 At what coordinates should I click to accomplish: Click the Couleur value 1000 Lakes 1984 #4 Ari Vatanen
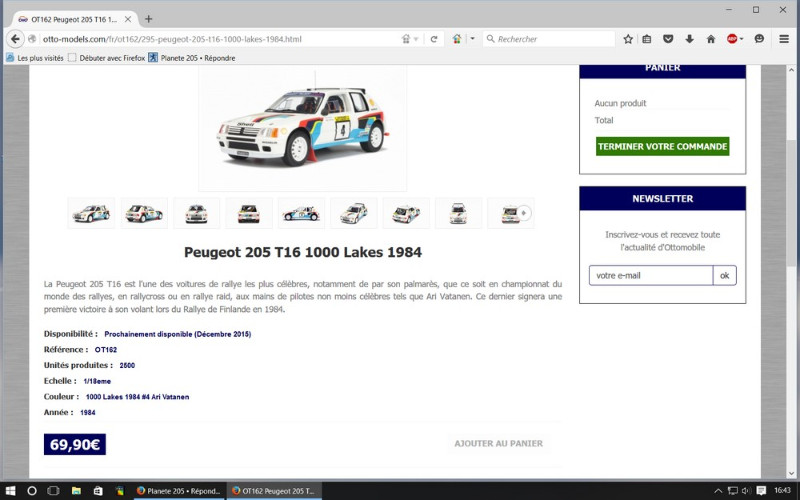click(137, 397)
